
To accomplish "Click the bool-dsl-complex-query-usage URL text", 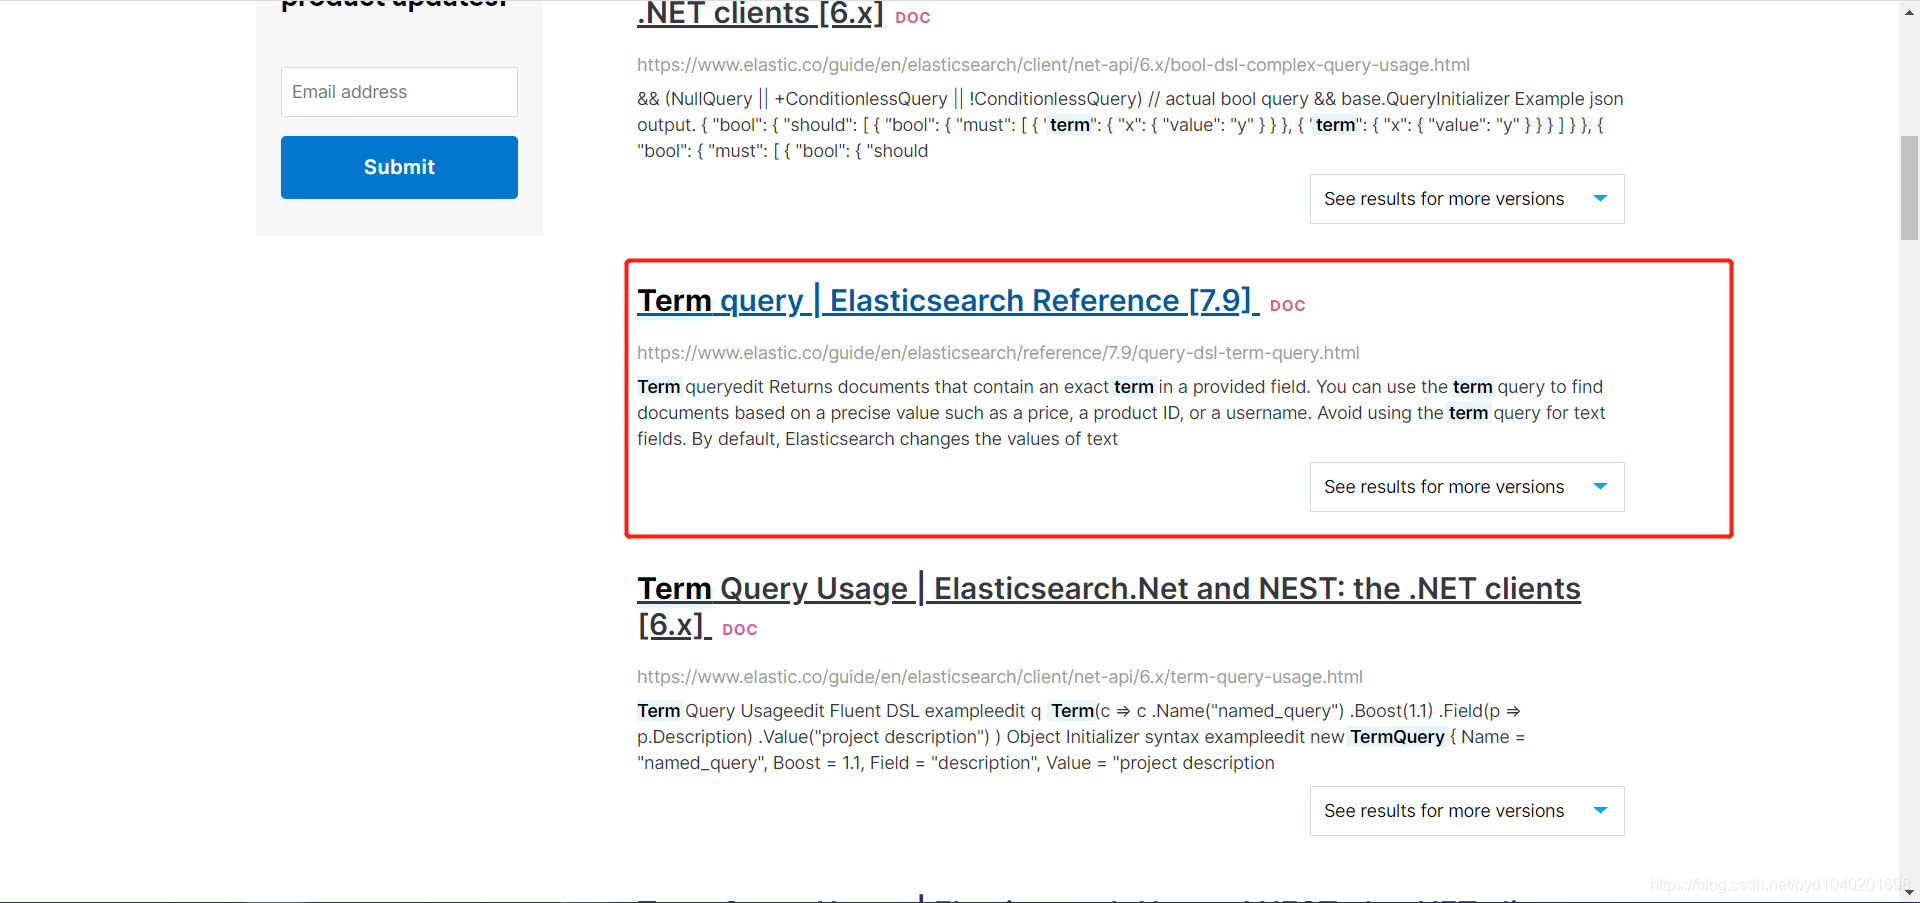I will [x=1052, y=64].
